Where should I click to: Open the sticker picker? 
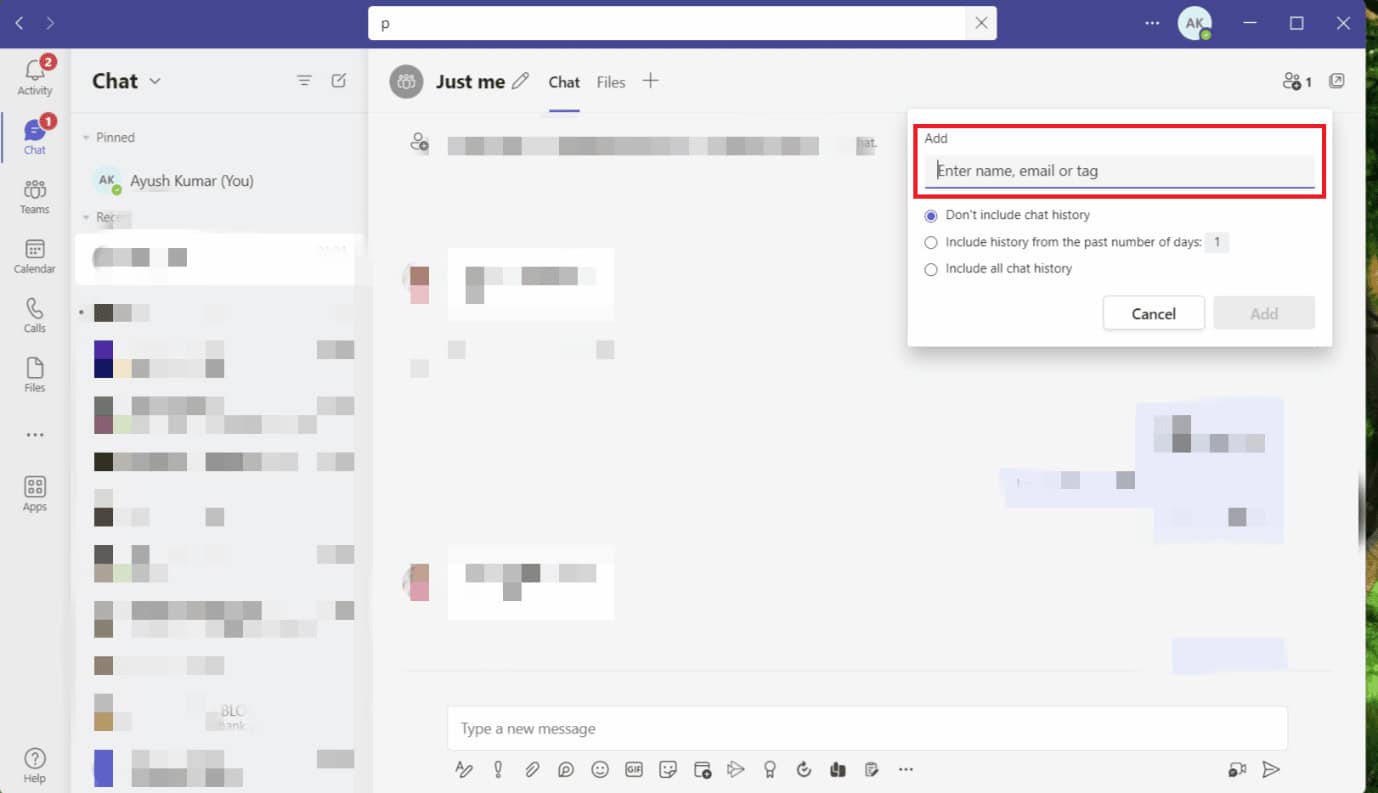click(x=668, y=769)
